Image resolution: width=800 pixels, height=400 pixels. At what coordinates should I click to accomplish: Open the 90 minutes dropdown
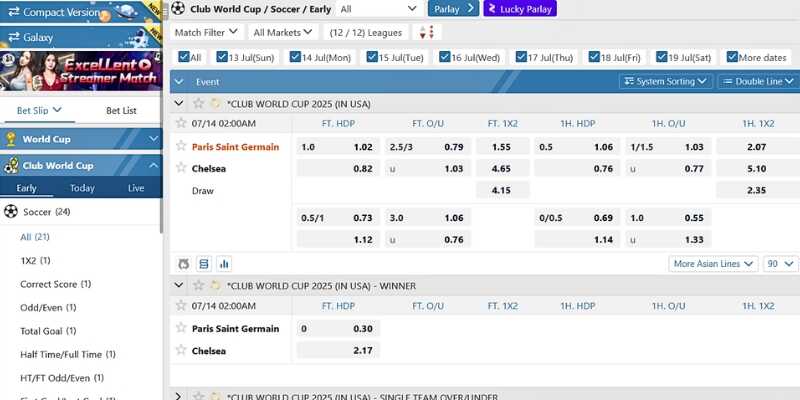tap(781, 264)
